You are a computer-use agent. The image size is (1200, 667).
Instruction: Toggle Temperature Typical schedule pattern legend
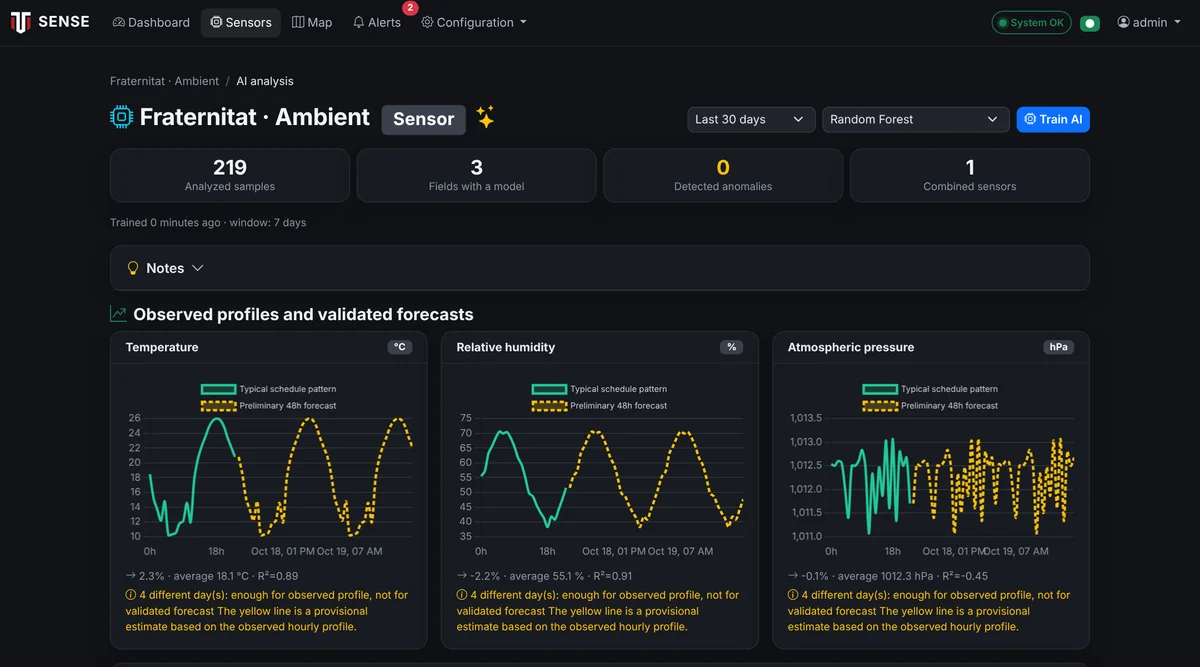268,389
